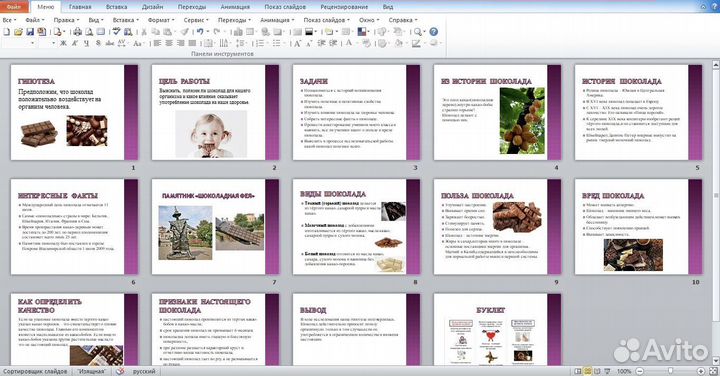Open the Undo history dropdown arrow
The width and height of the screenshot is (720, 376).
[208, 32]
